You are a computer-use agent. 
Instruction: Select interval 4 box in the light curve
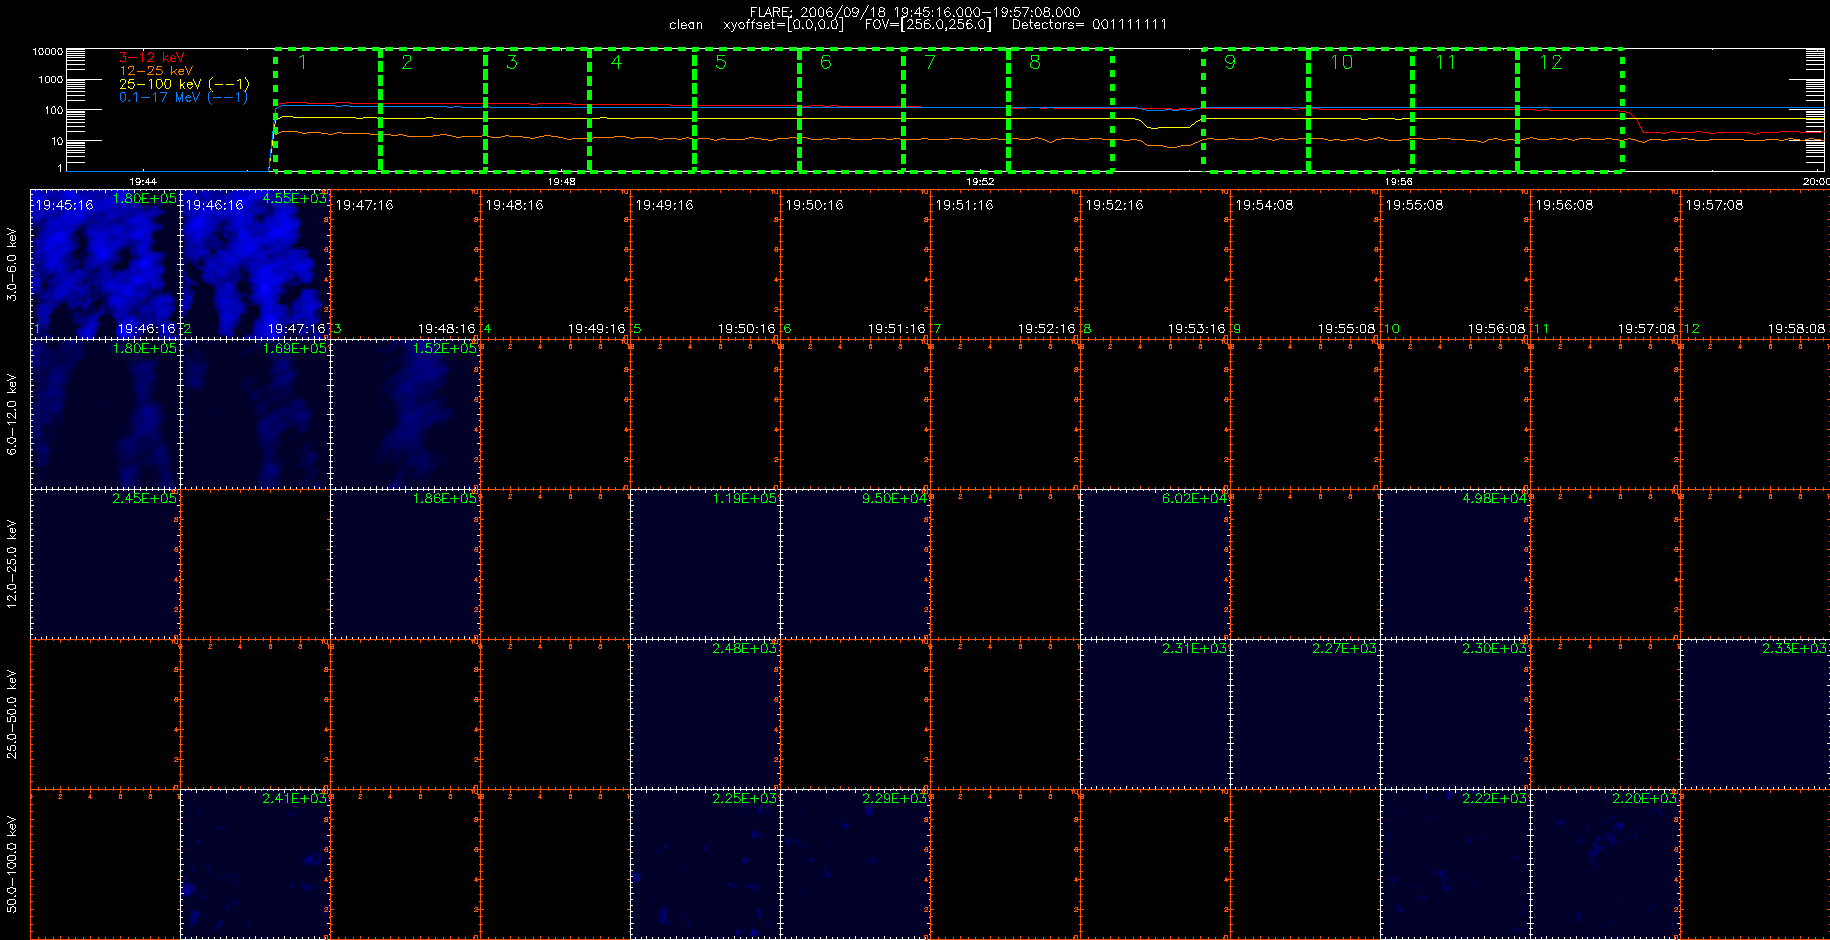point(642,110)
